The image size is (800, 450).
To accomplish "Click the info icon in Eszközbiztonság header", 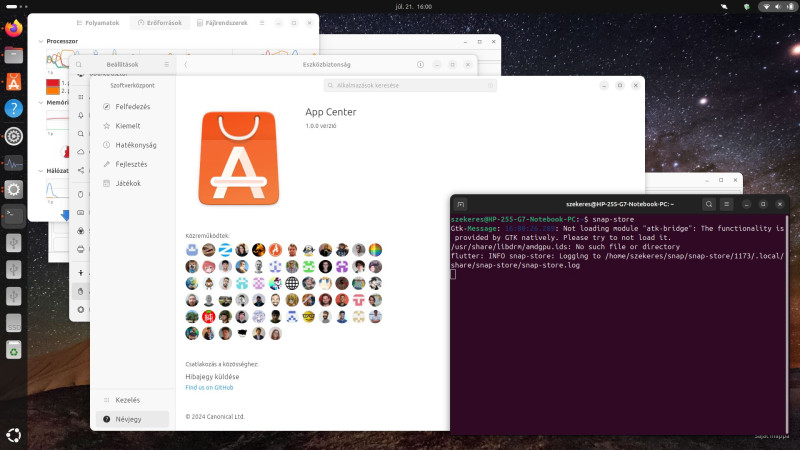I will 420,65.
